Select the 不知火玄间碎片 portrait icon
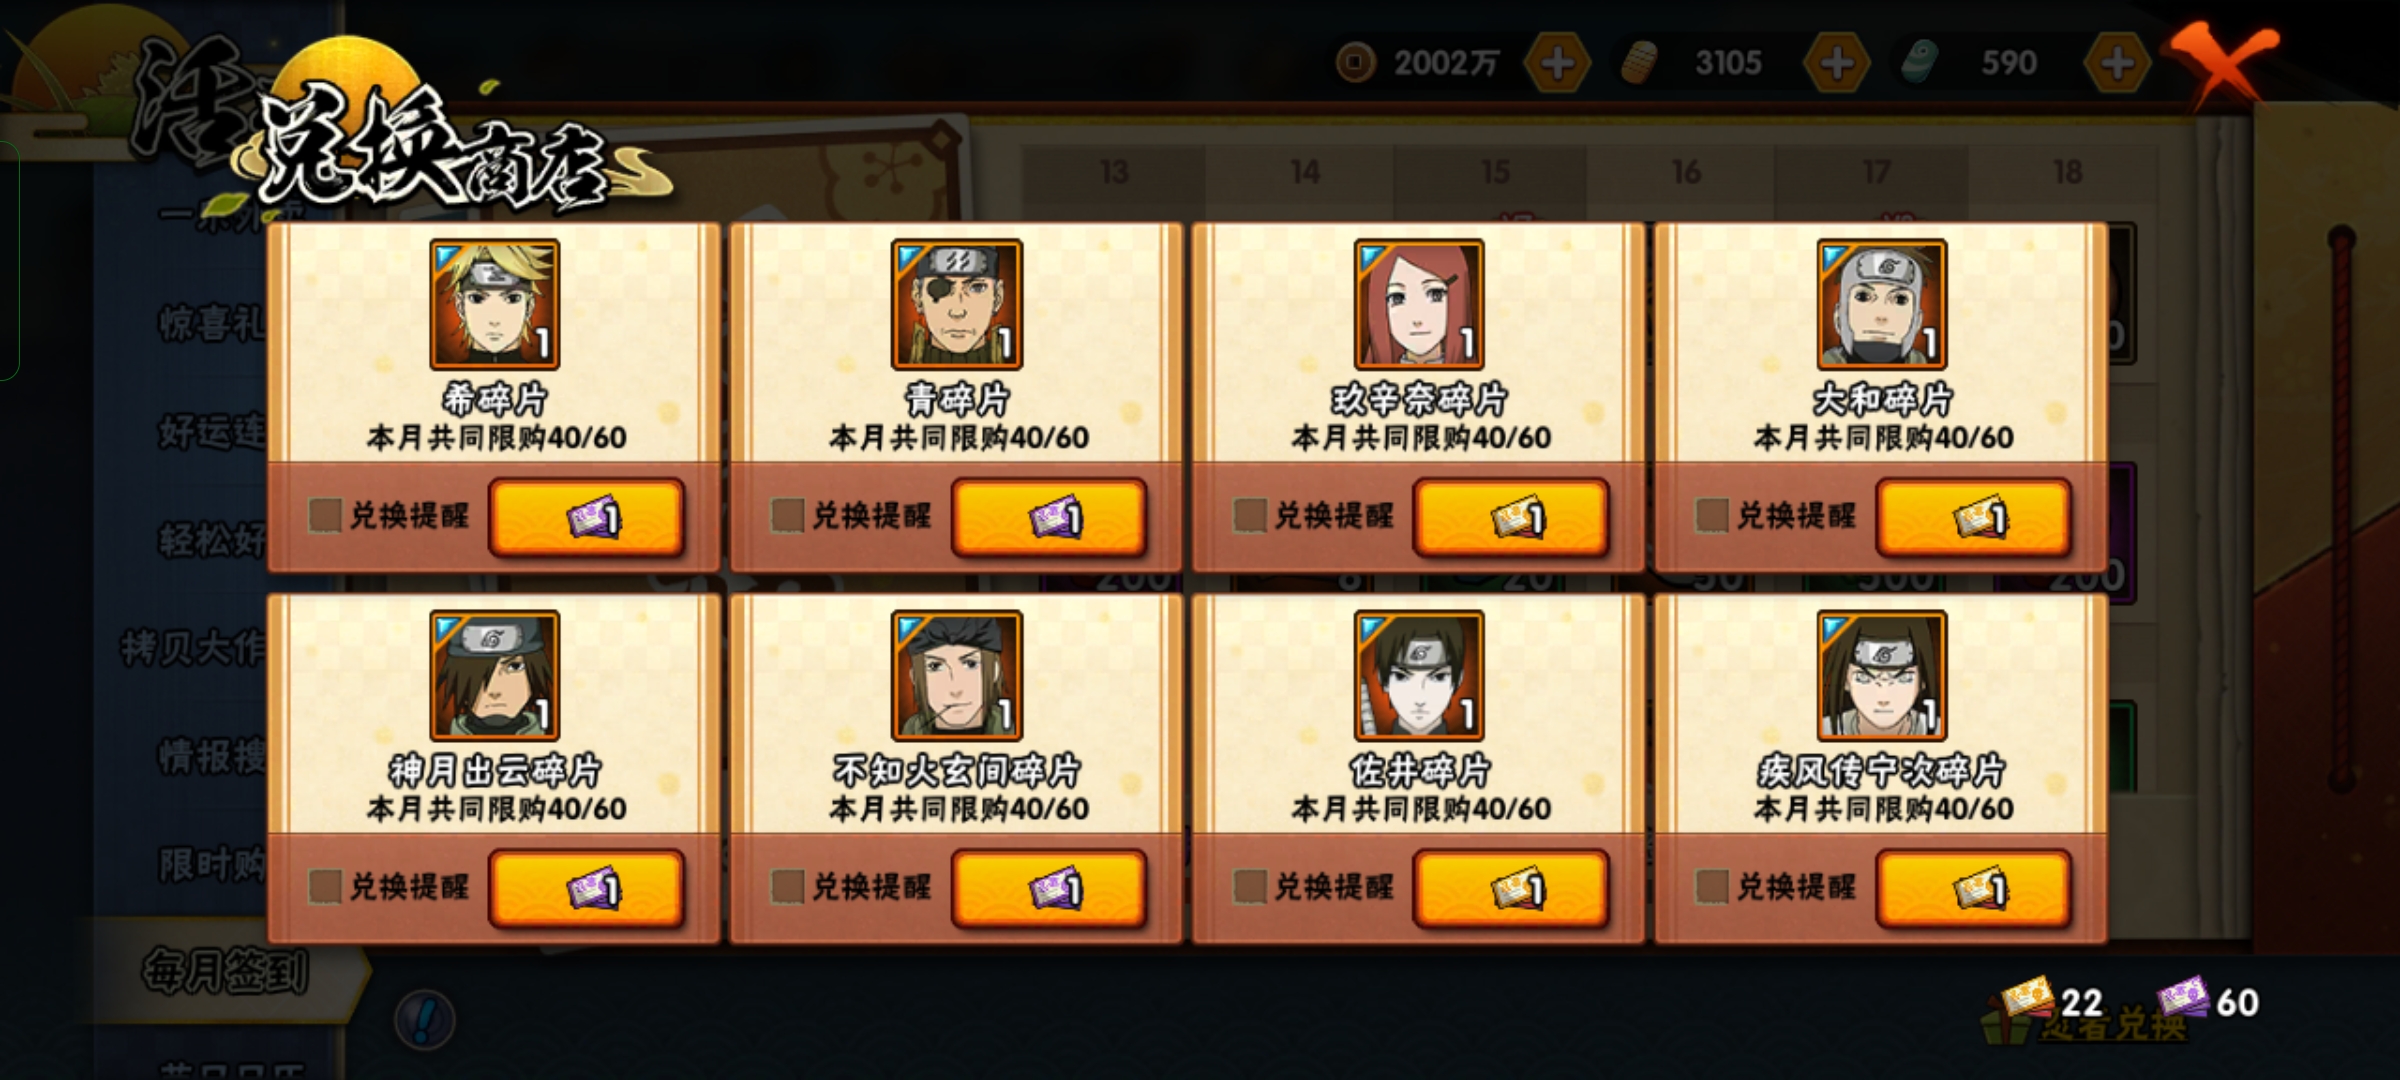The height and width of the screenshot is (1080, 2400). [x=956, y=675]
